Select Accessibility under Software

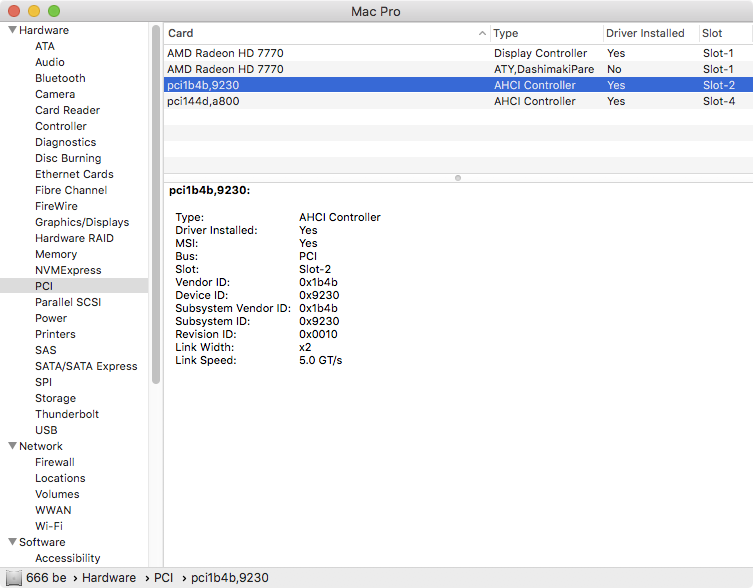click(68, 558)
